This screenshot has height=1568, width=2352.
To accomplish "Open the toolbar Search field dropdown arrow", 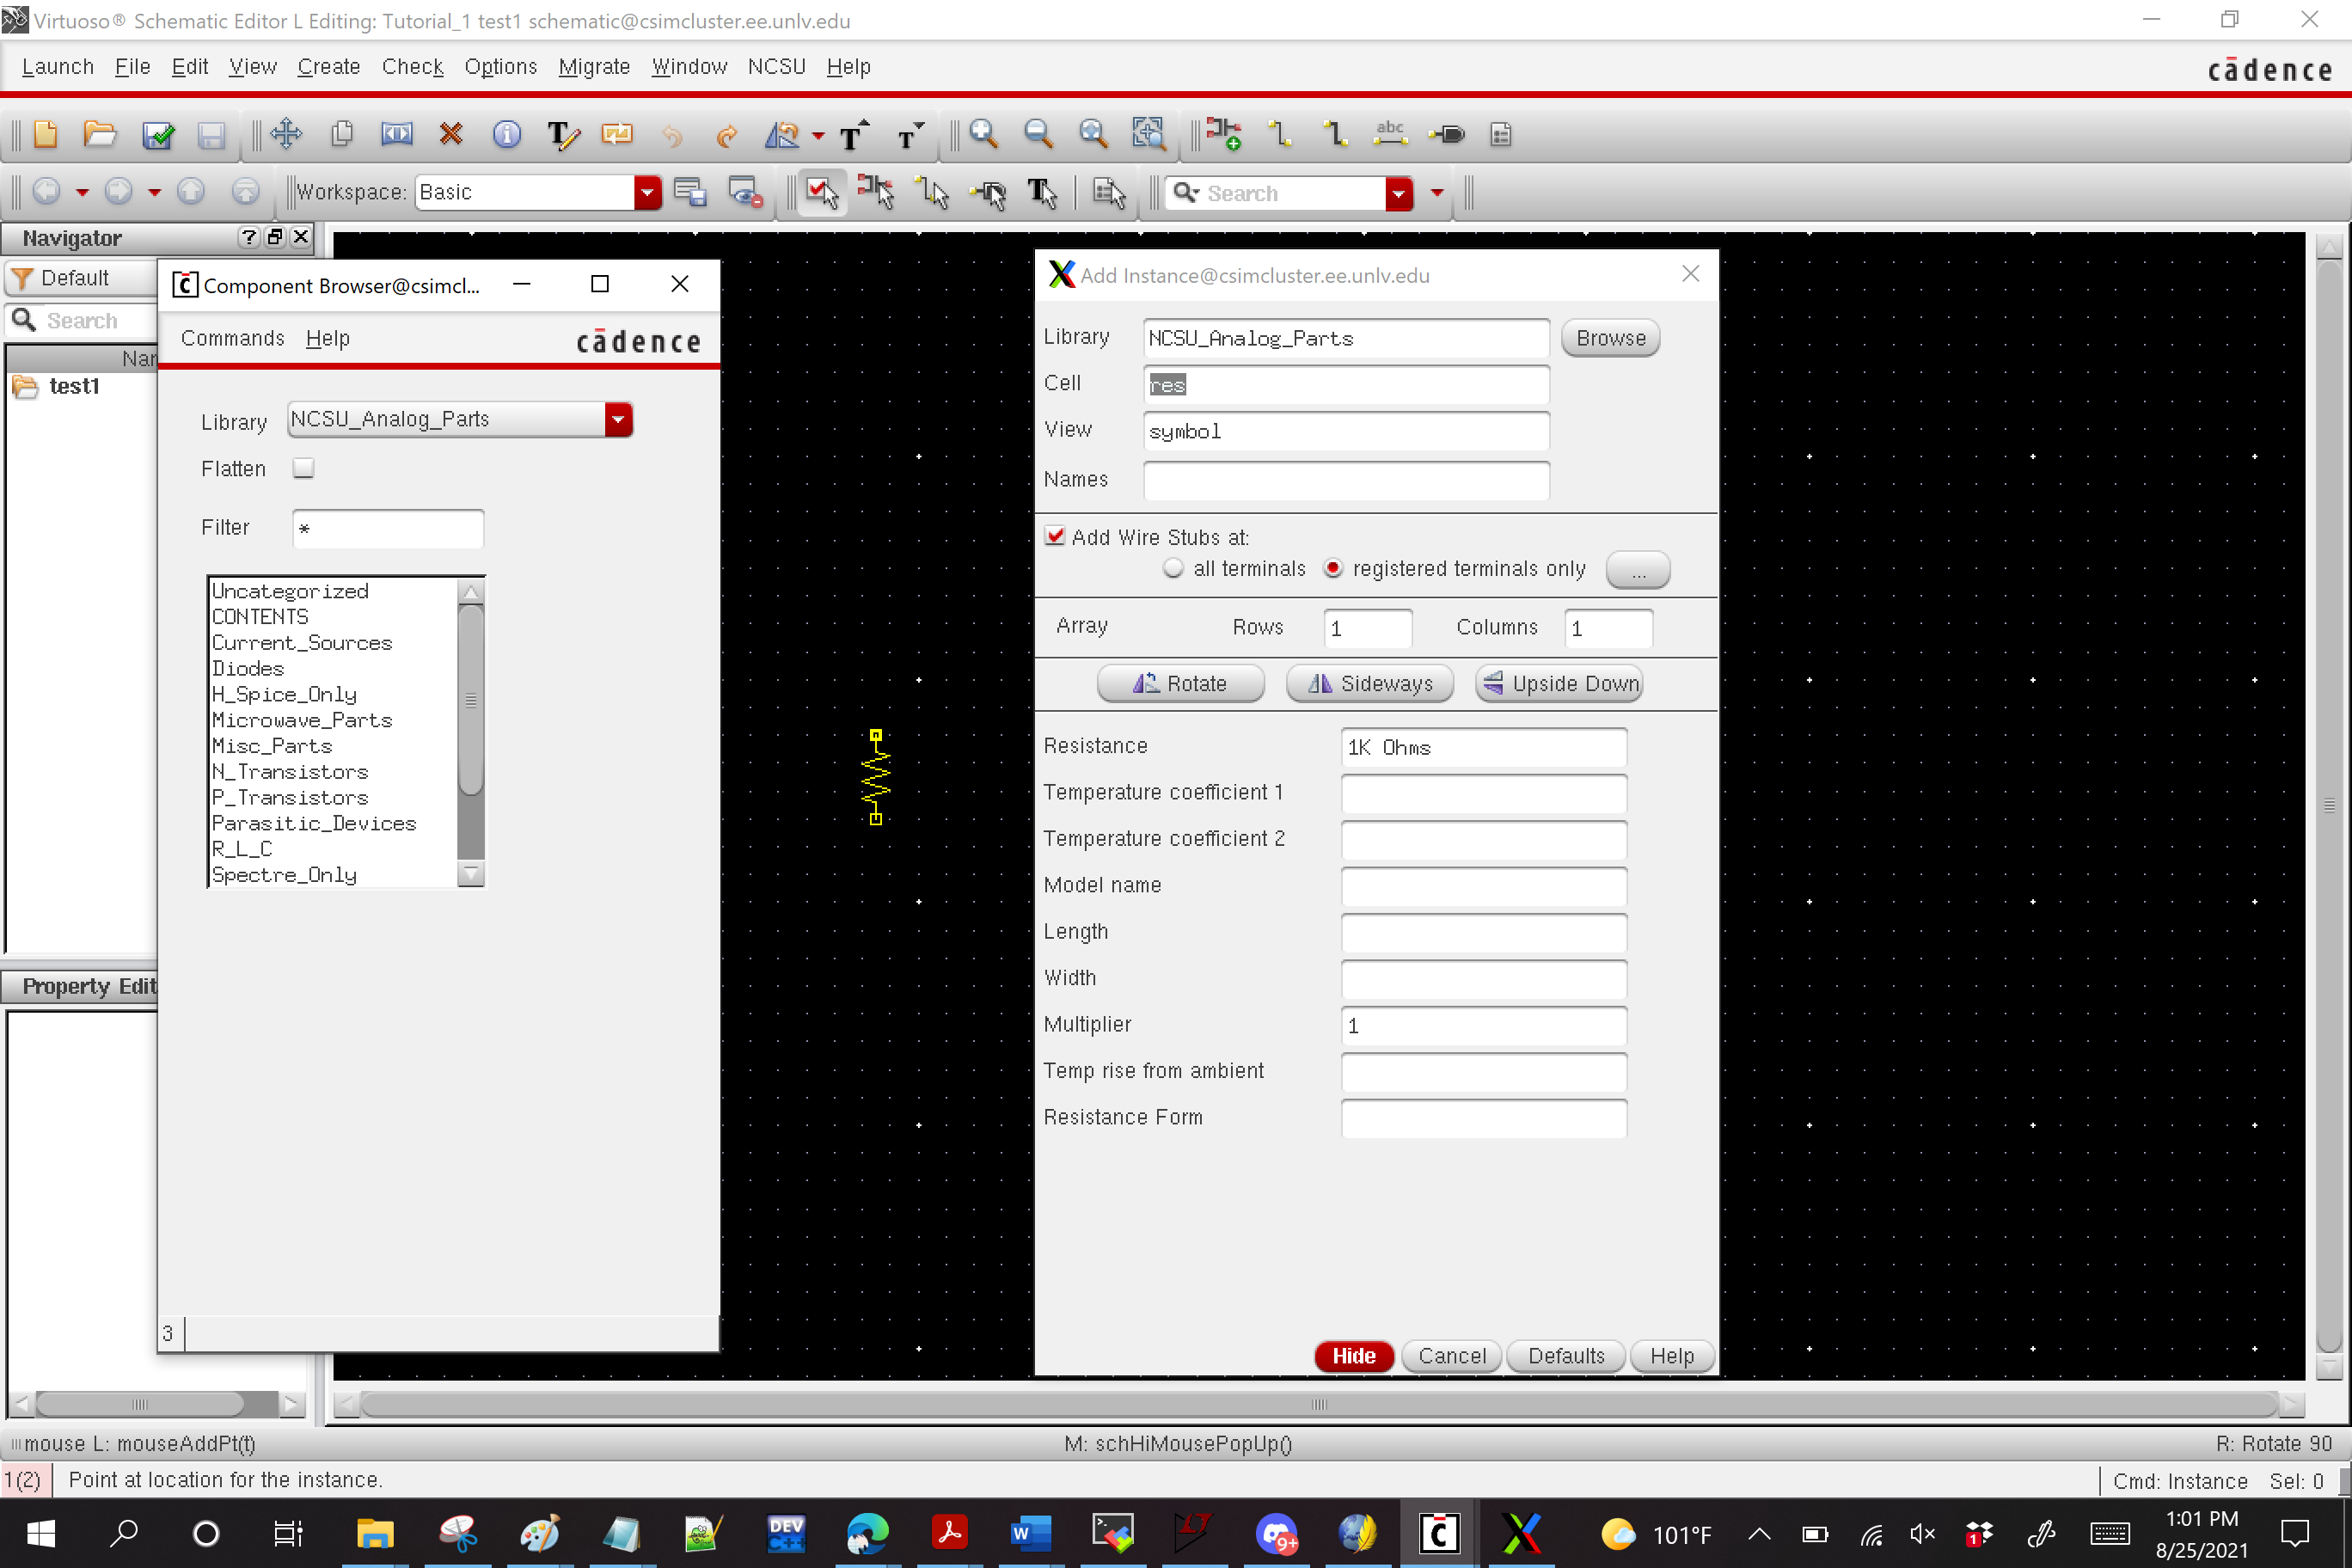I will pyautogui.click(x=1398, y=193).
